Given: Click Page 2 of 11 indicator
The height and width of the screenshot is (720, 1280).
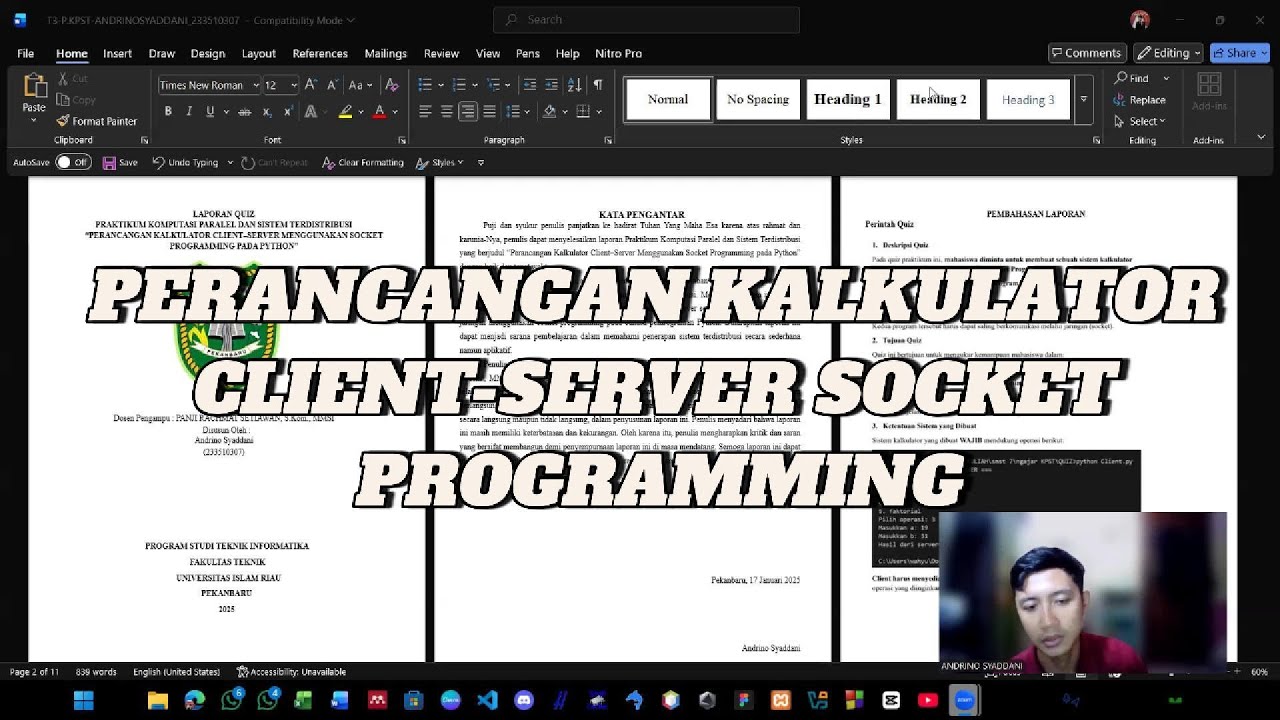Looking at the screenshot, I should coord(35,672).
